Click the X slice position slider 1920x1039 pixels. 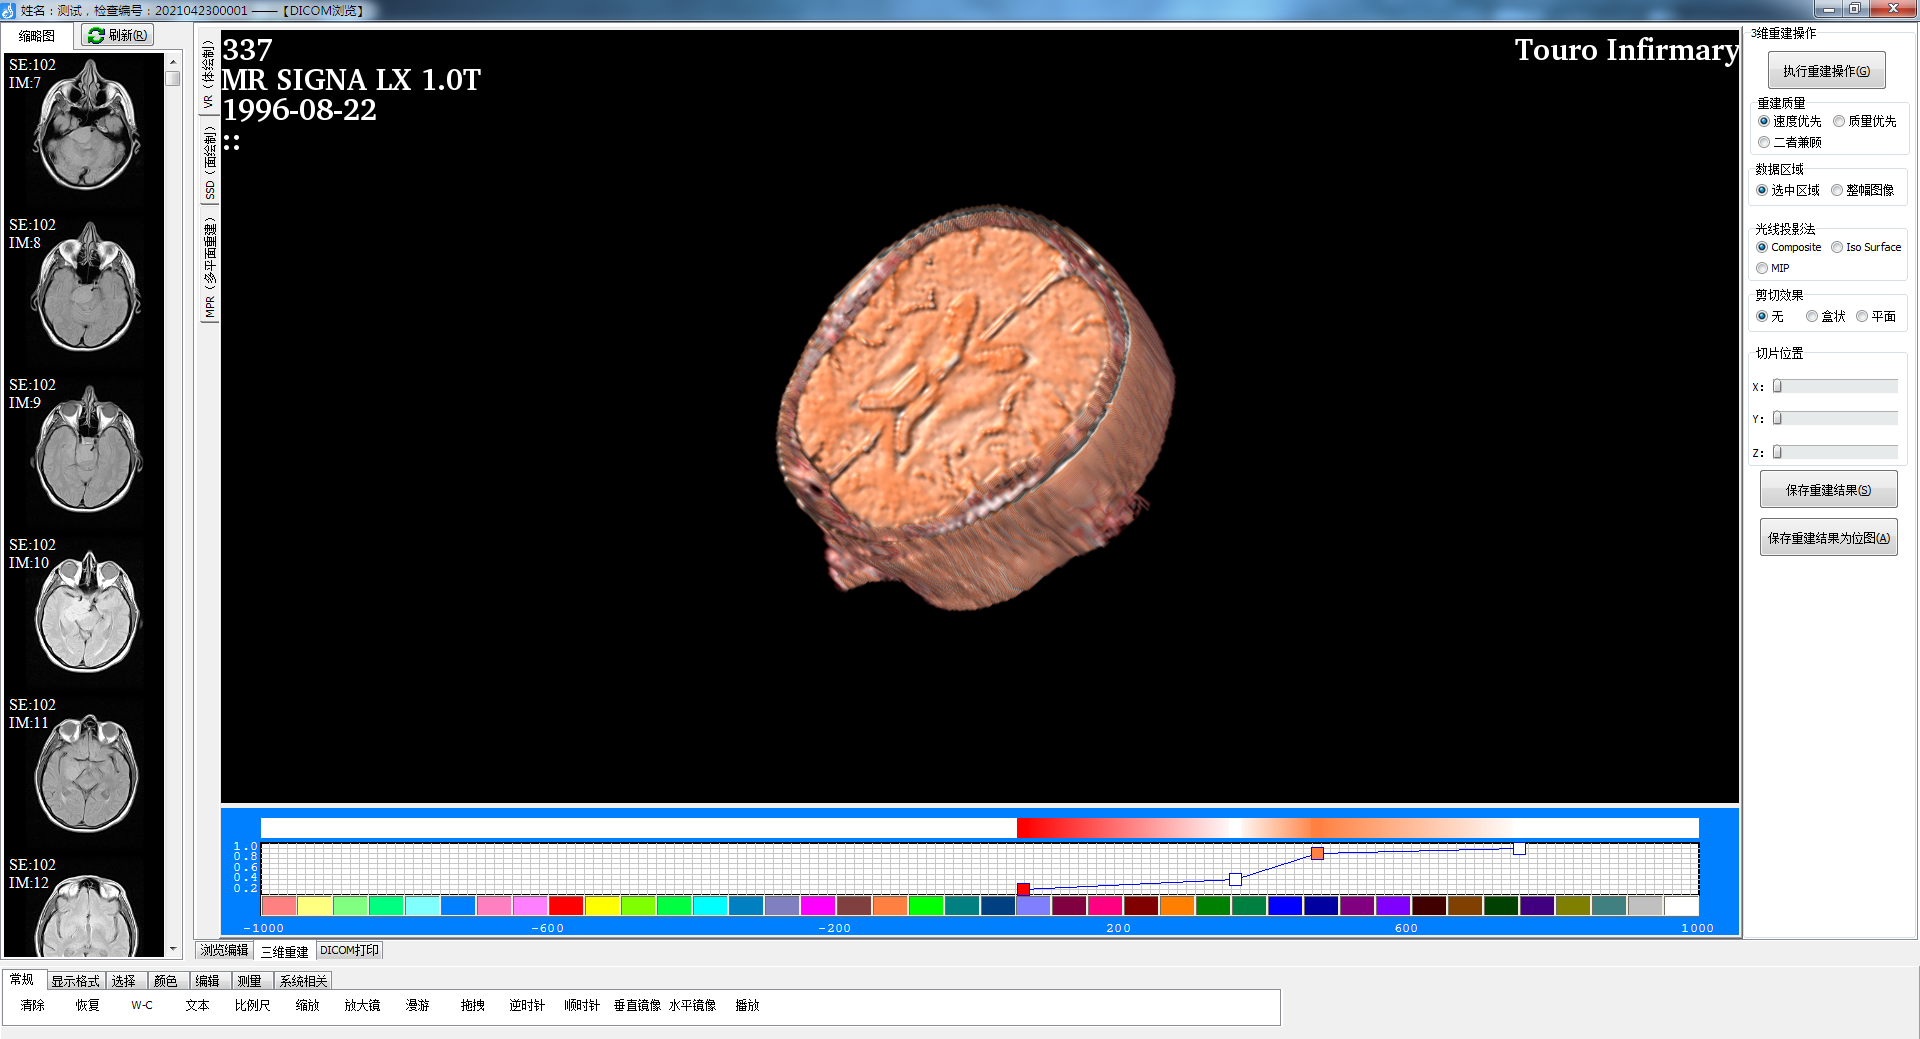(1835, 386)
